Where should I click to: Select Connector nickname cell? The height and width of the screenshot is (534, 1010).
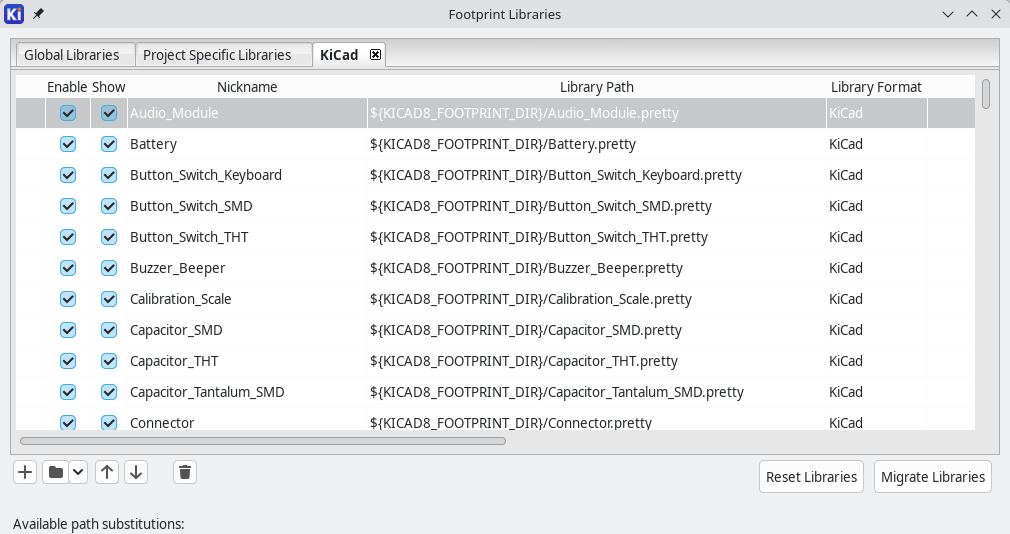coord(247,419)
